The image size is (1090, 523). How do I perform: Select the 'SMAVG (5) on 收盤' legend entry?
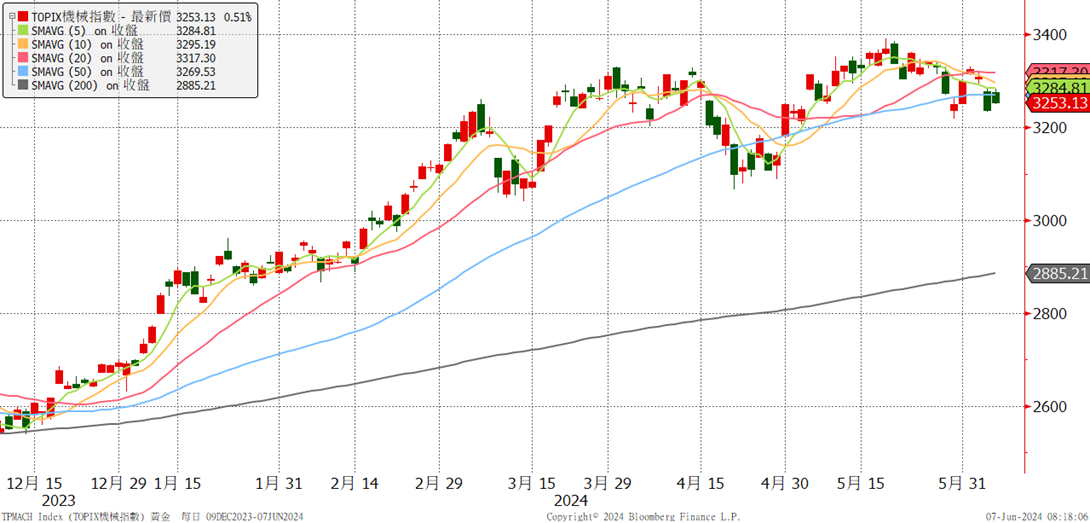pos(85,30)
